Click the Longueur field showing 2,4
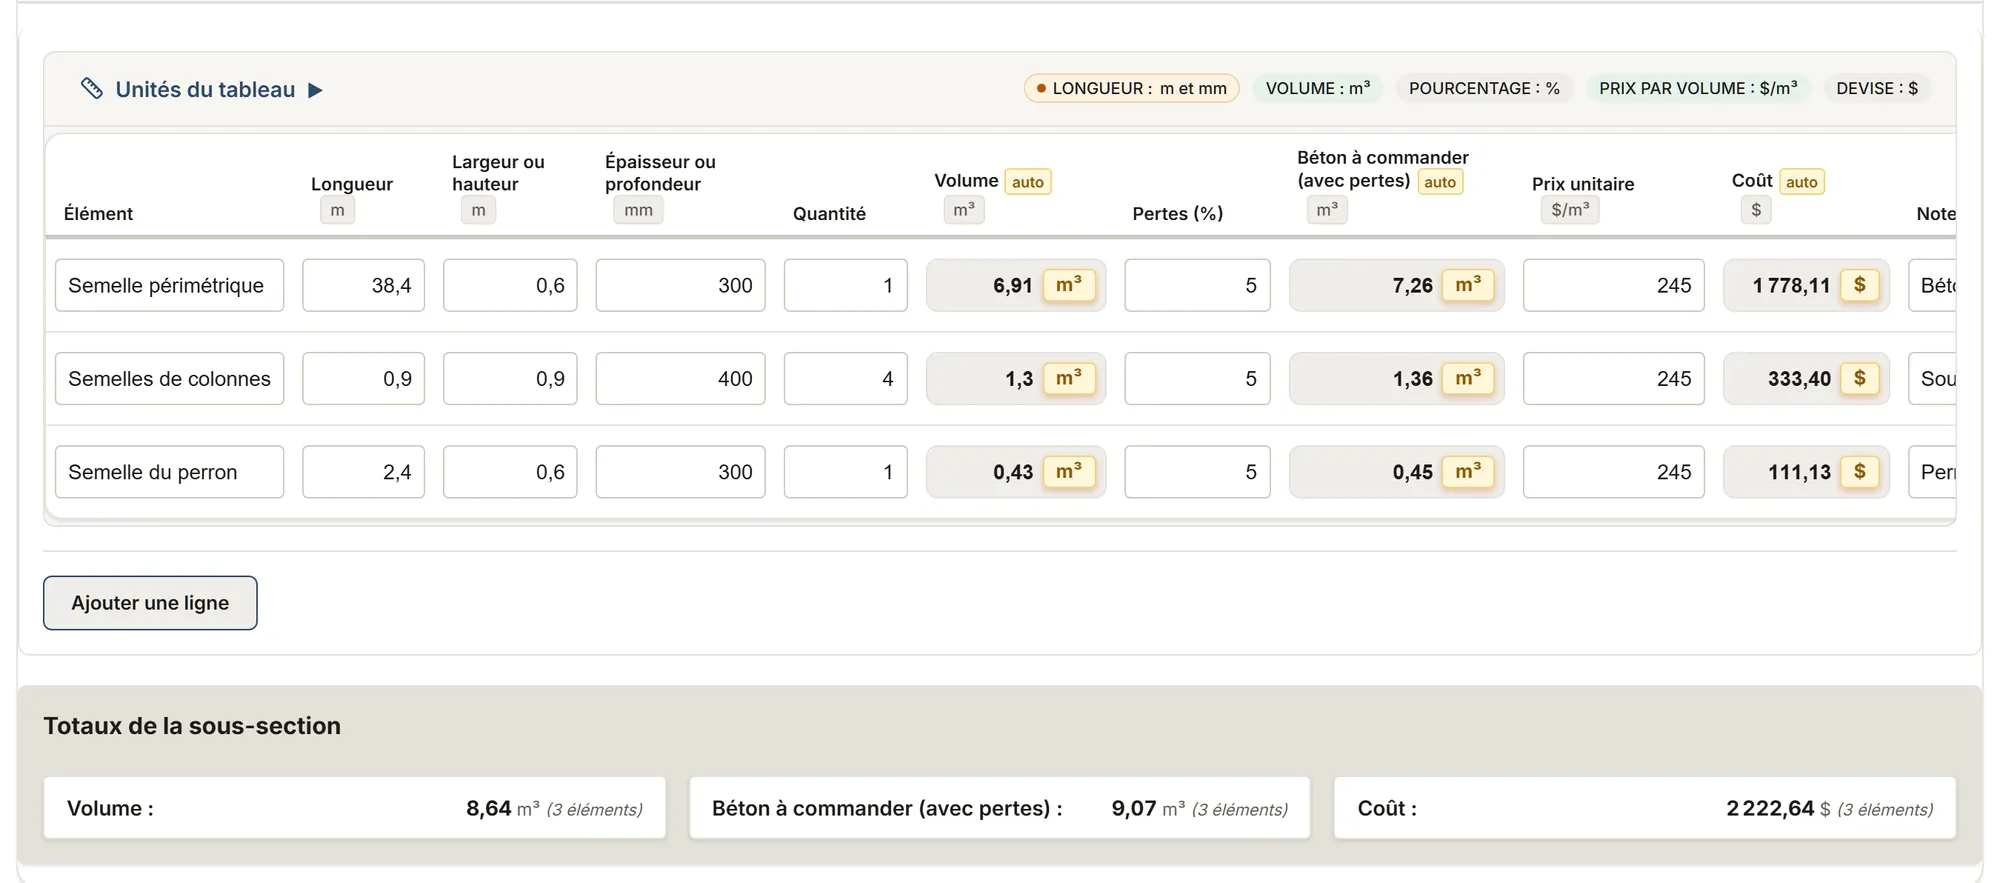This screenshot has width=2000, height=883. [x=363, y=471]
